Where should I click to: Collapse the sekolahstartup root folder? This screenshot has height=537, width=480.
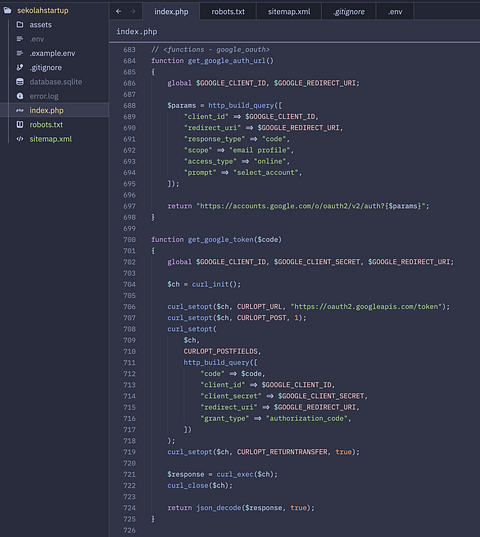(x=43, y=10)
